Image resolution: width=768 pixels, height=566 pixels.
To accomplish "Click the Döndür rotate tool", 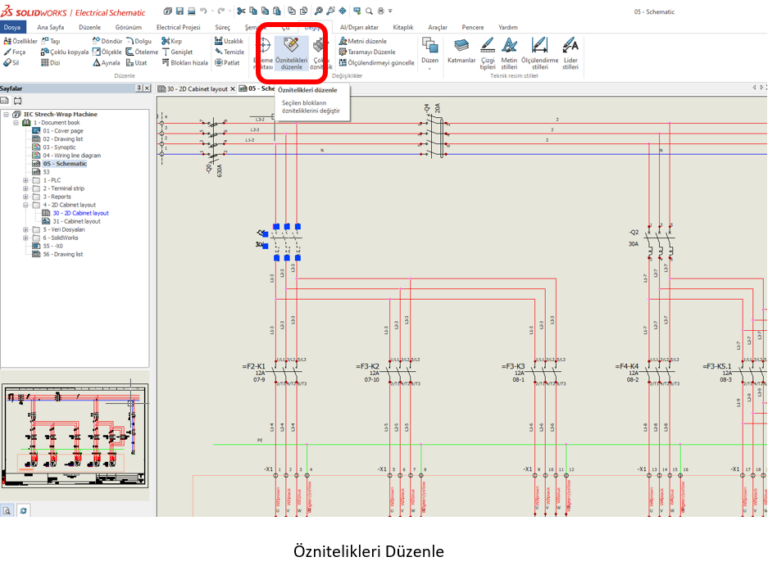I will pyautogui.click(x=104, y=40).
